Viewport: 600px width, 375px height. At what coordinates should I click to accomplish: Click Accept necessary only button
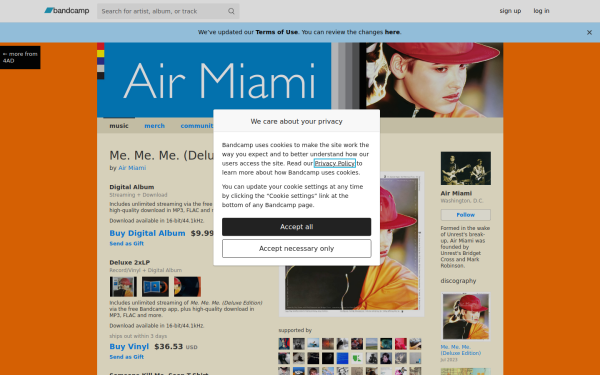click(x=297, y=249)
